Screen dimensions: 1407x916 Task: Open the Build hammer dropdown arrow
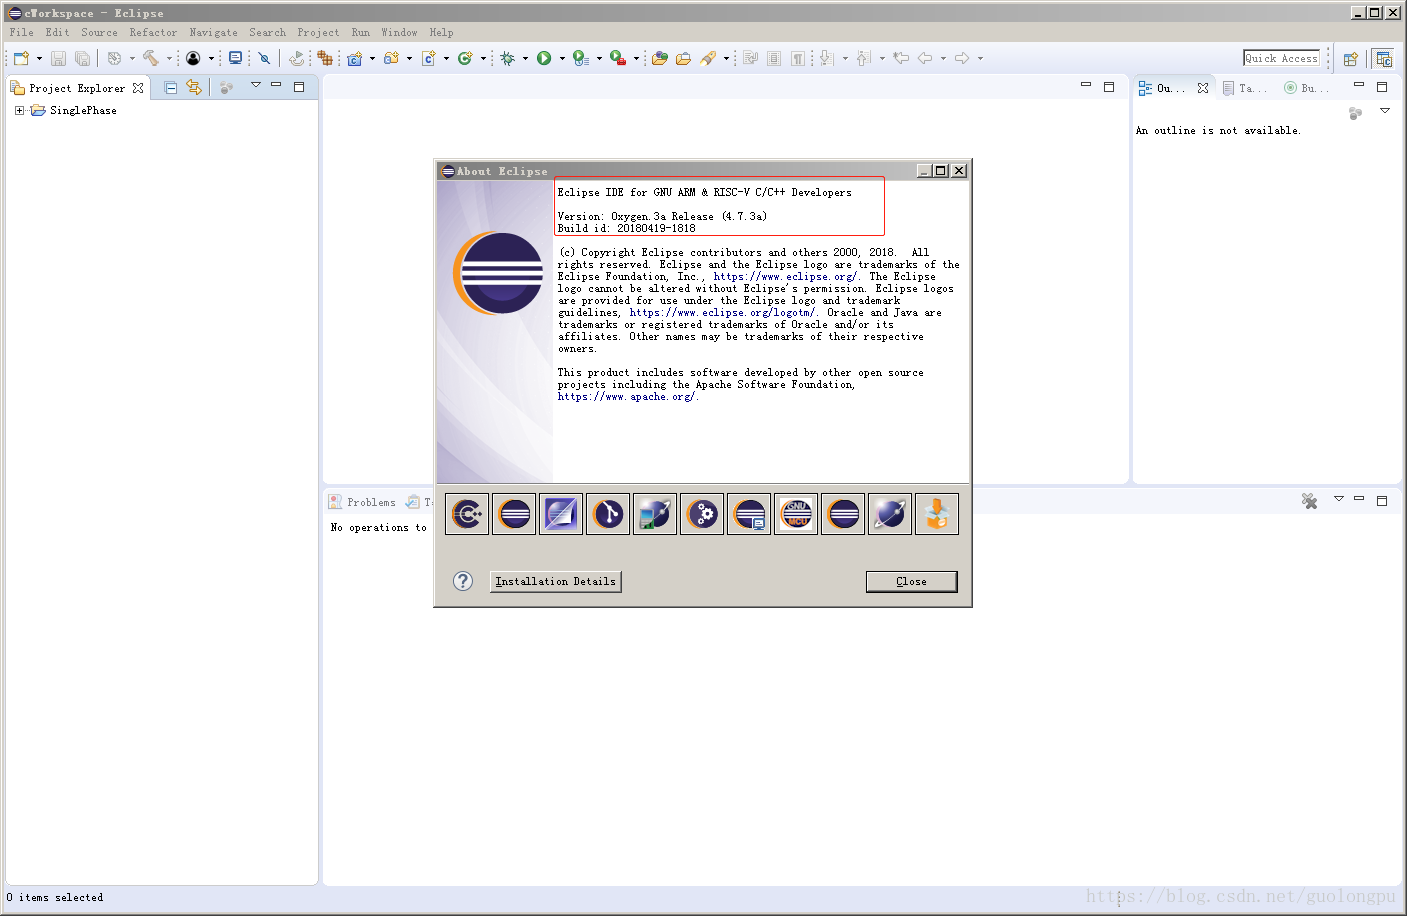coord(169,59)
